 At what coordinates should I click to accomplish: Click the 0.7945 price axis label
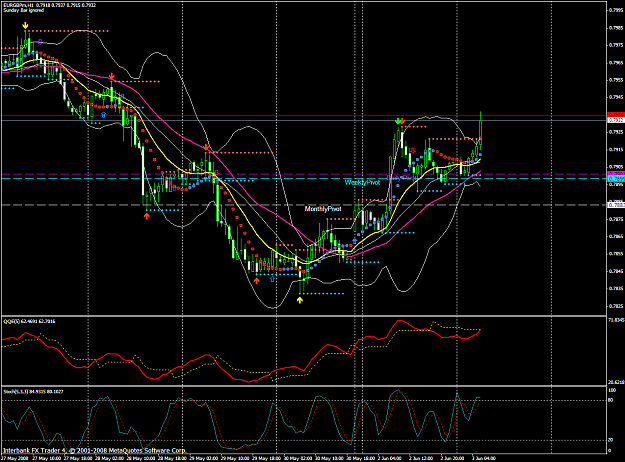pos(616,97)
